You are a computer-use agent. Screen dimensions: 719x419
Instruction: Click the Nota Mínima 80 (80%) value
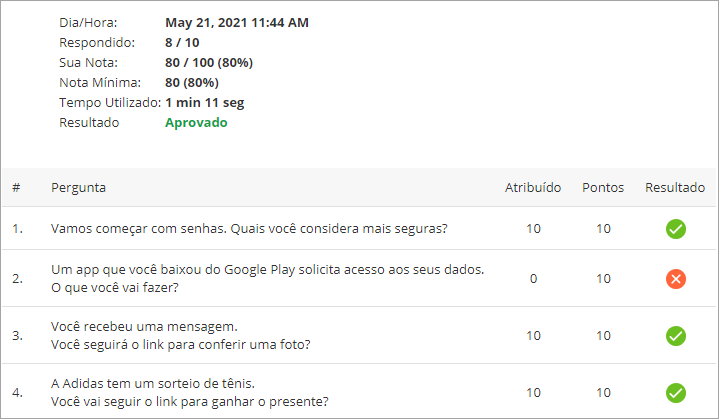[x=192, y=83]
